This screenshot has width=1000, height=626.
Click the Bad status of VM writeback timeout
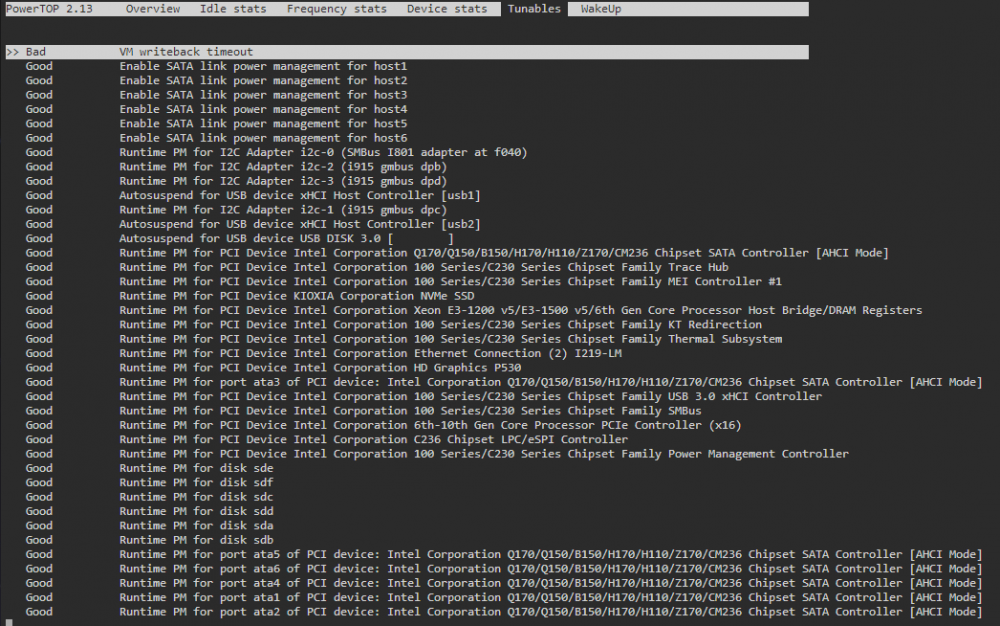(35, 52)
